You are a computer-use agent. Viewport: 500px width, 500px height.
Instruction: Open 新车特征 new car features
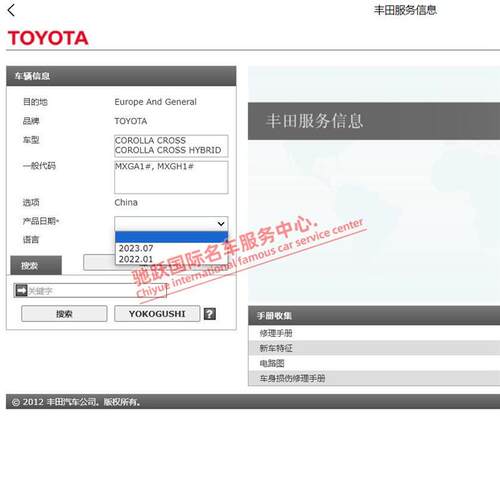point(374,348)
